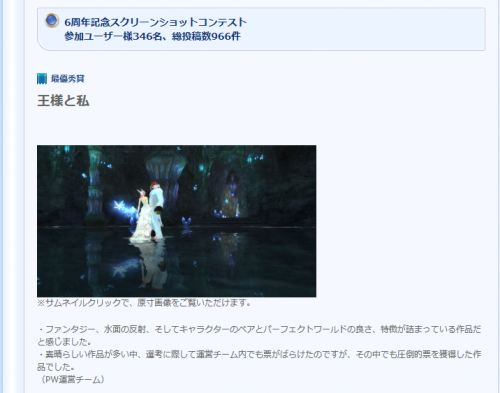Open the winning screenshot thumbnail full size
The image size is (500, 393).
[176, 221]
